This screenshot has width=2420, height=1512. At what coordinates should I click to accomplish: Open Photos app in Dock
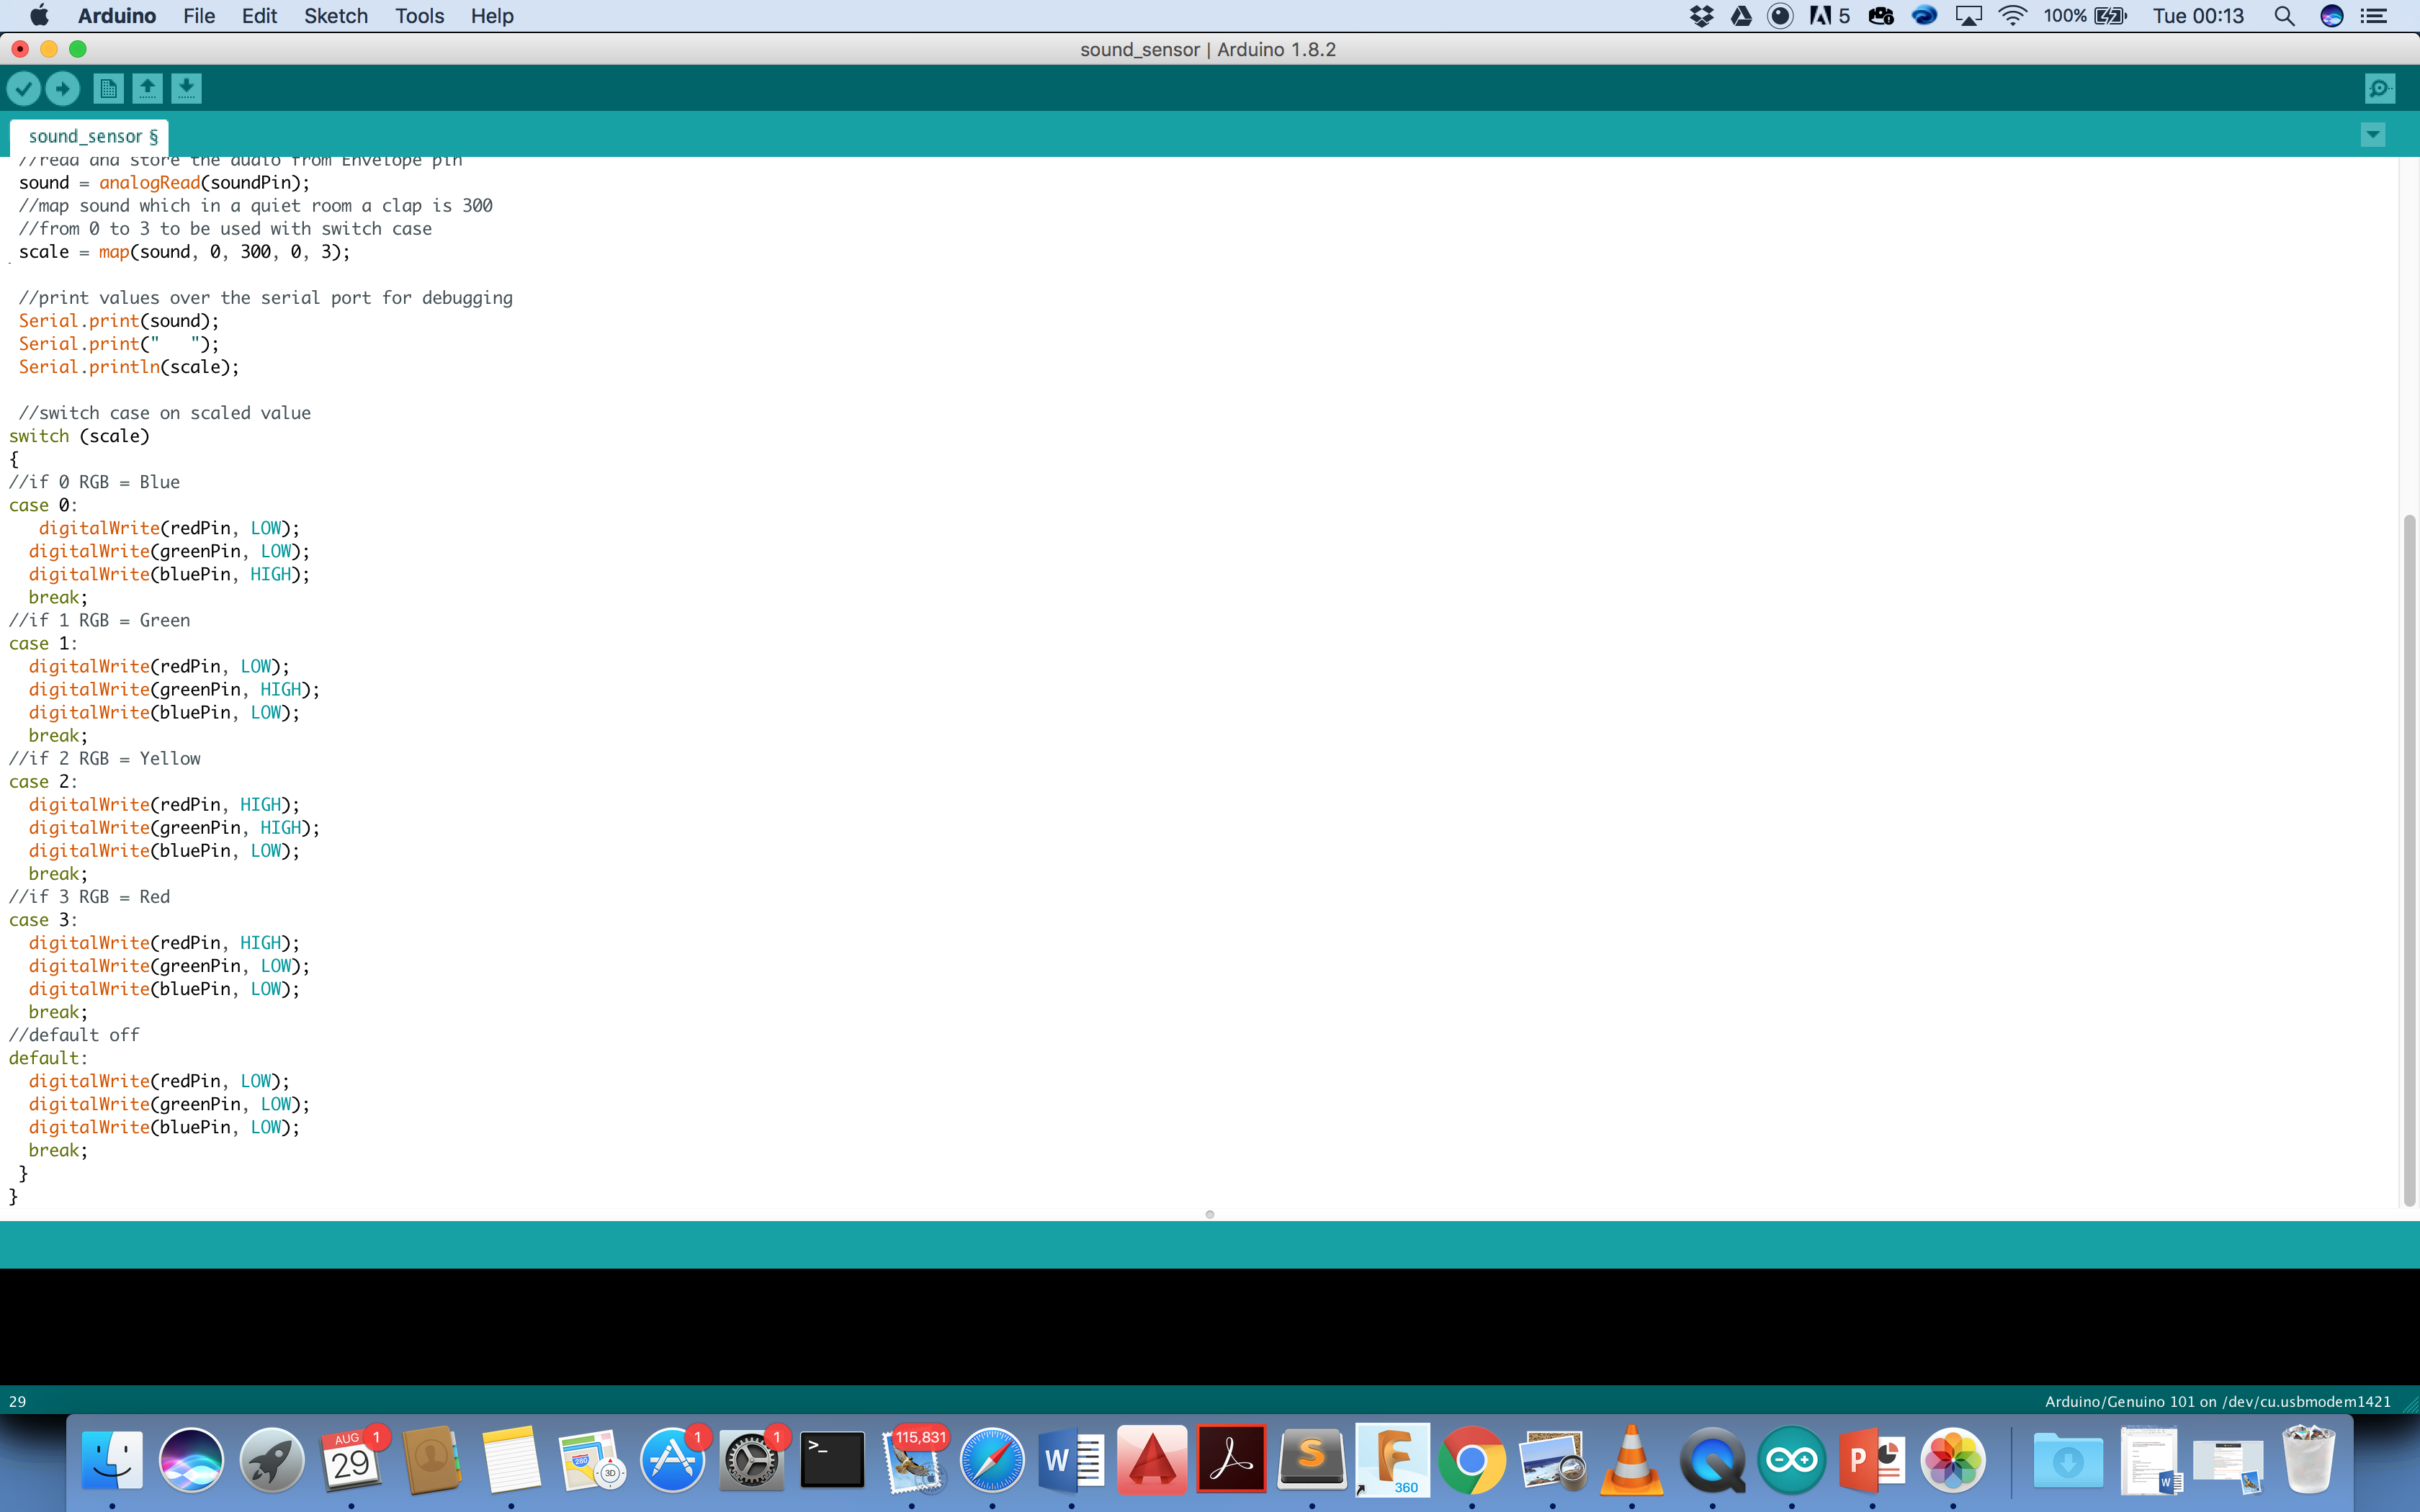click(x=1952, y=1460)
